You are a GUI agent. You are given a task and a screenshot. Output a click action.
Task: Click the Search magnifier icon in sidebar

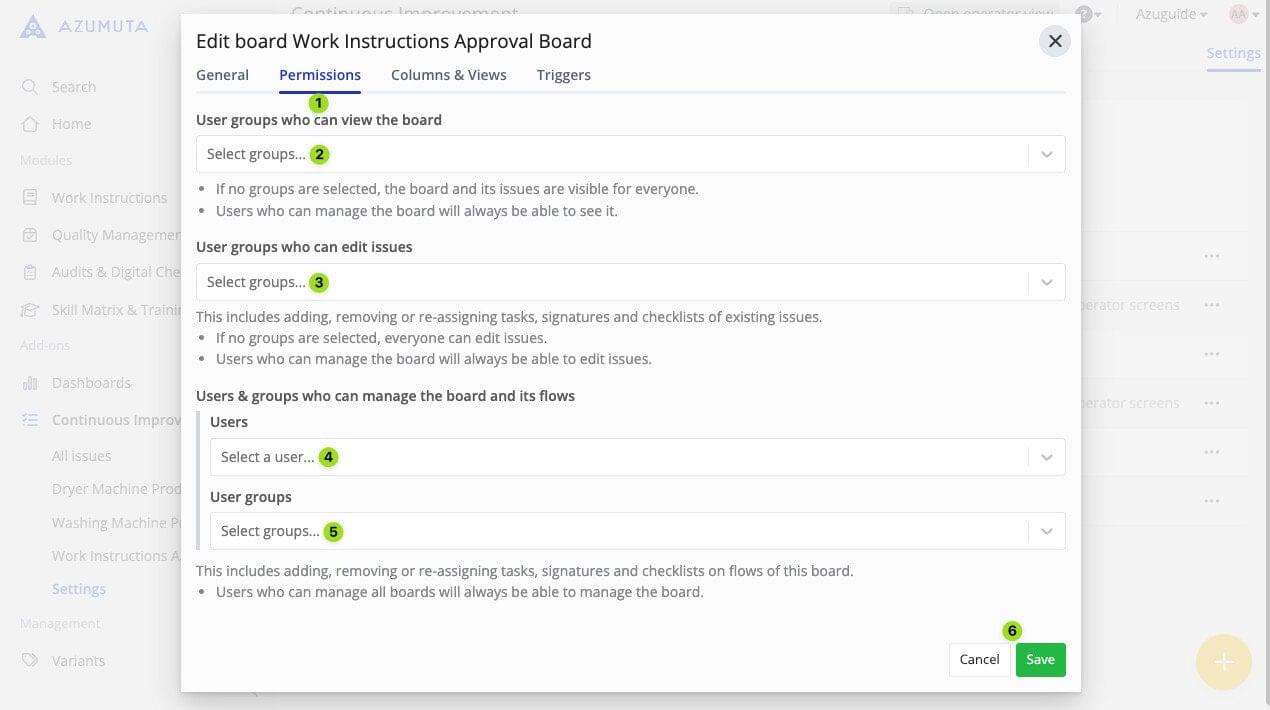pos(30,87)
